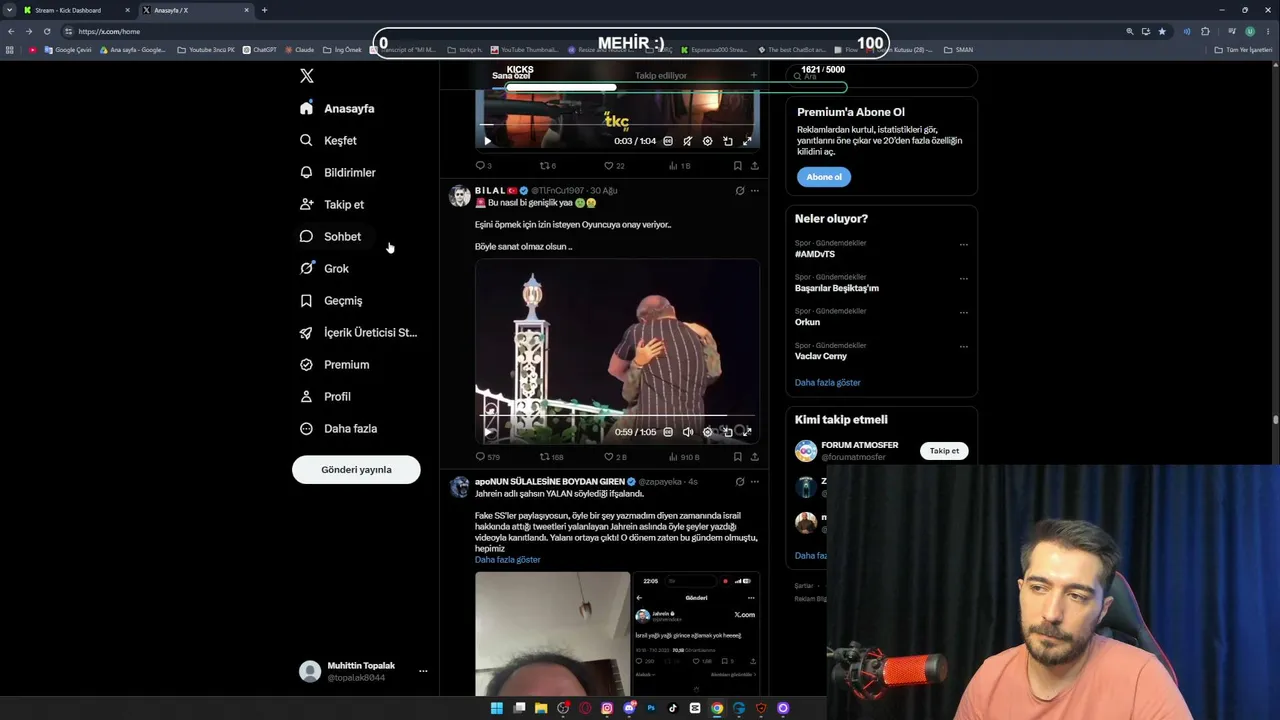Reply to BİLAL's post with 579 replies
Viewport: 1280px width, 720px height.
(x=487, y=457)
